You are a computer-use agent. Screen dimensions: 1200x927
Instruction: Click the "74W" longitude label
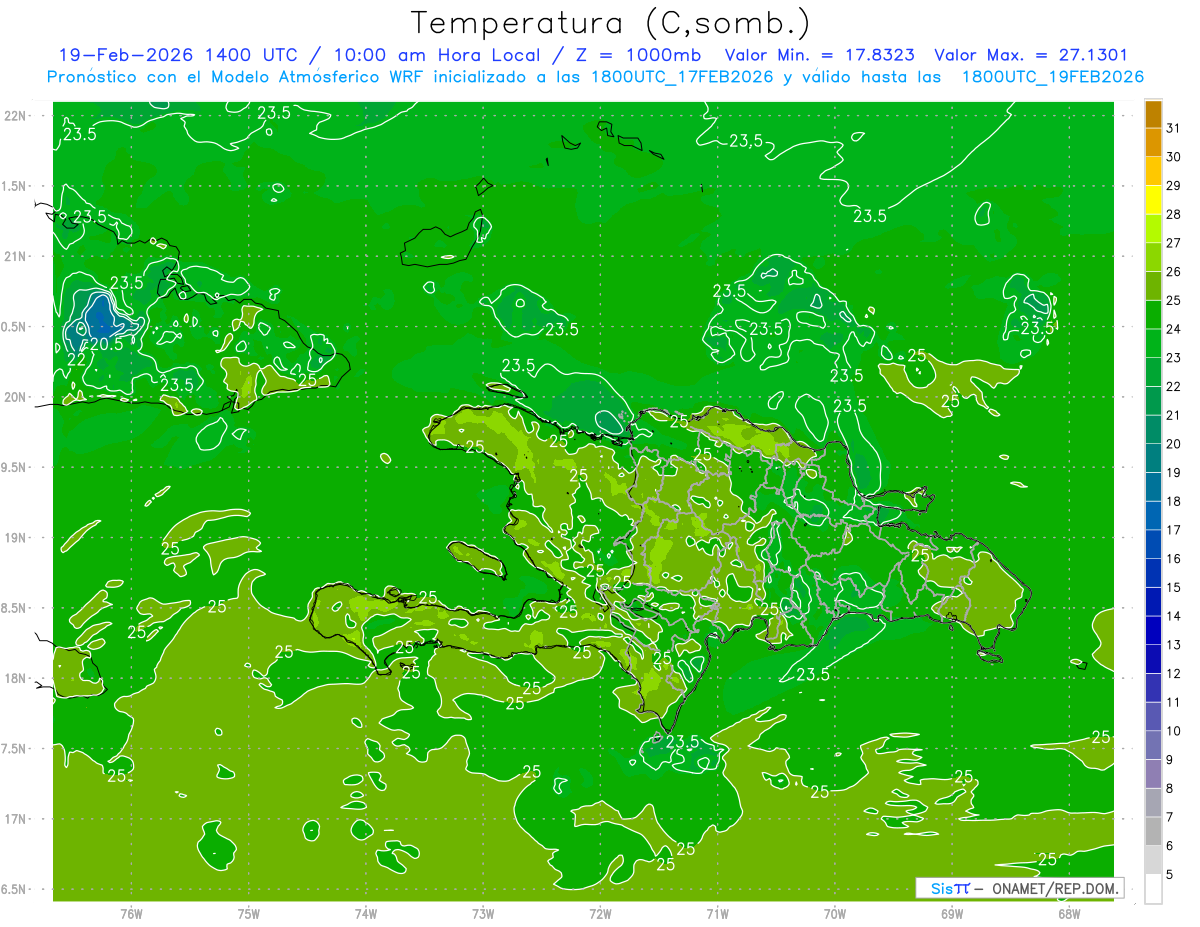[366, 914]
